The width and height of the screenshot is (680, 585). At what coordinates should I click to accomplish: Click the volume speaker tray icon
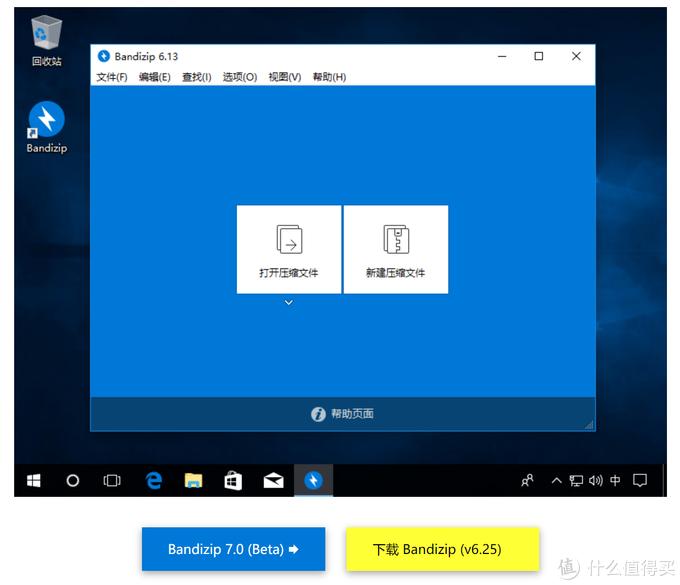click(x=596, y=480)
